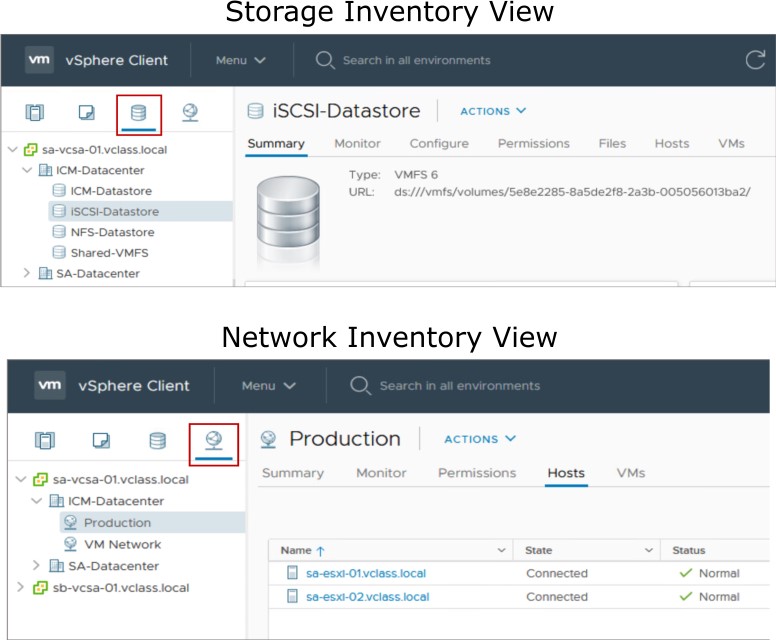Open ACTIONS dropdown for iSCSI-Datastore

(493, 111)
